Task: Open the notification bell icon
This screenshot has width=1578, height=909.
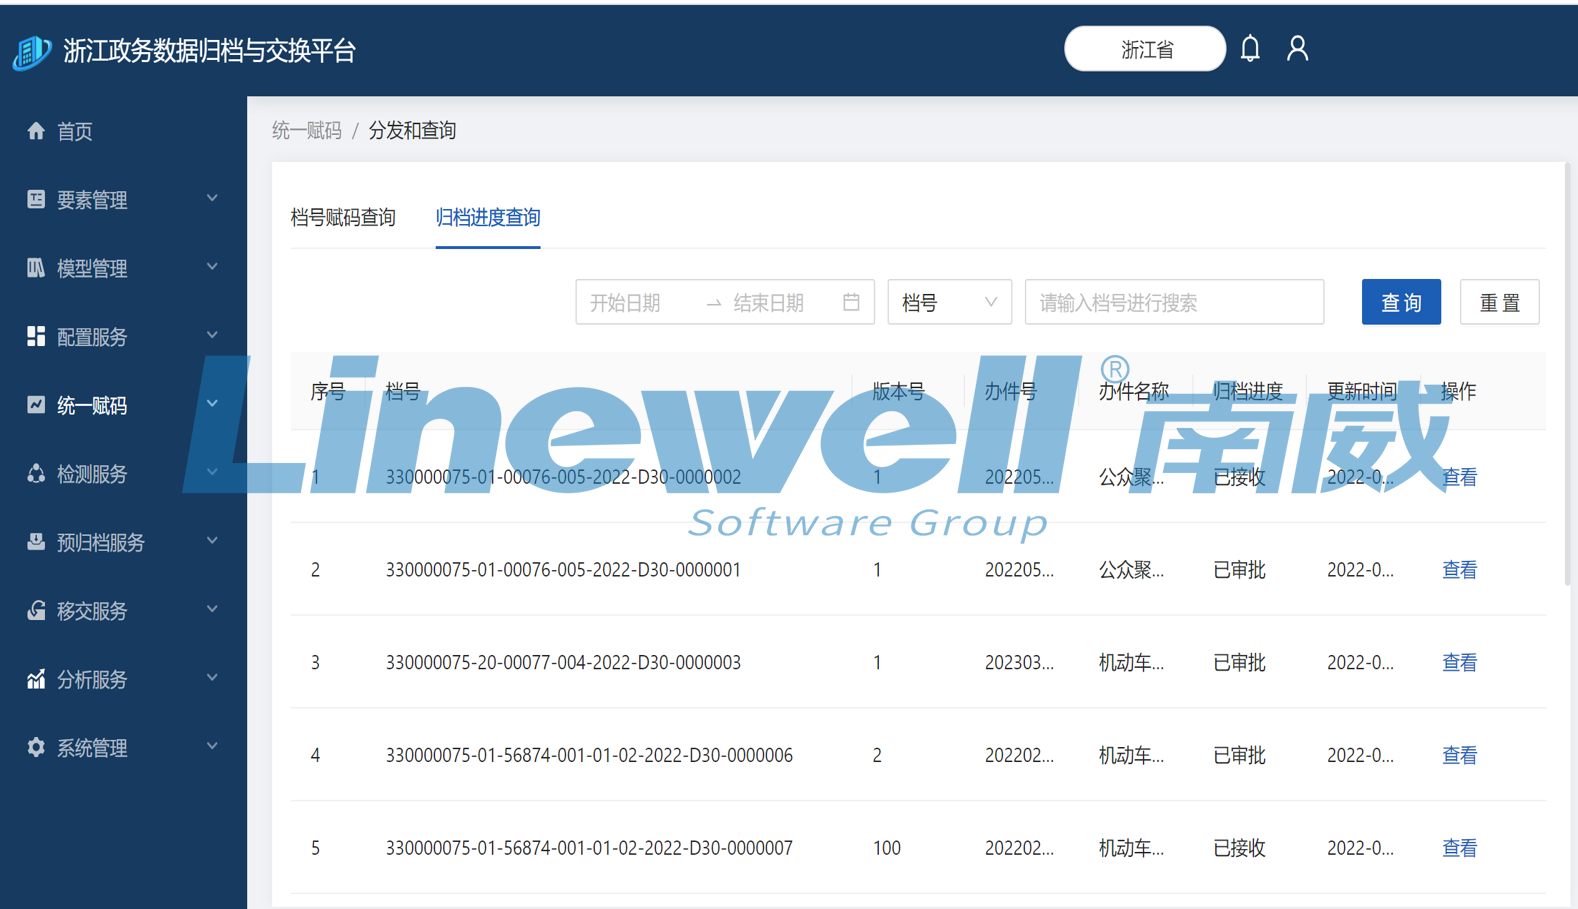Action: pos(1250,49)
